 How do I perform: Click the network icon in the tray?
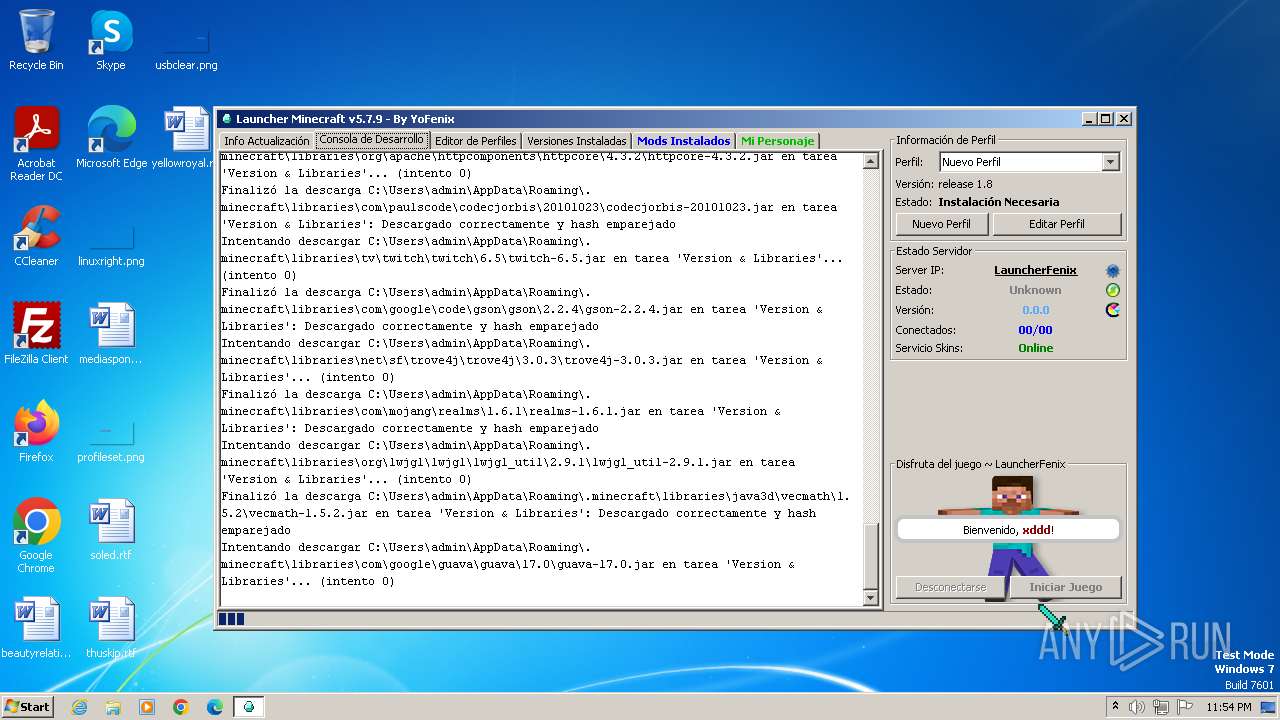pyautogui.click(x=1161, y=707)
